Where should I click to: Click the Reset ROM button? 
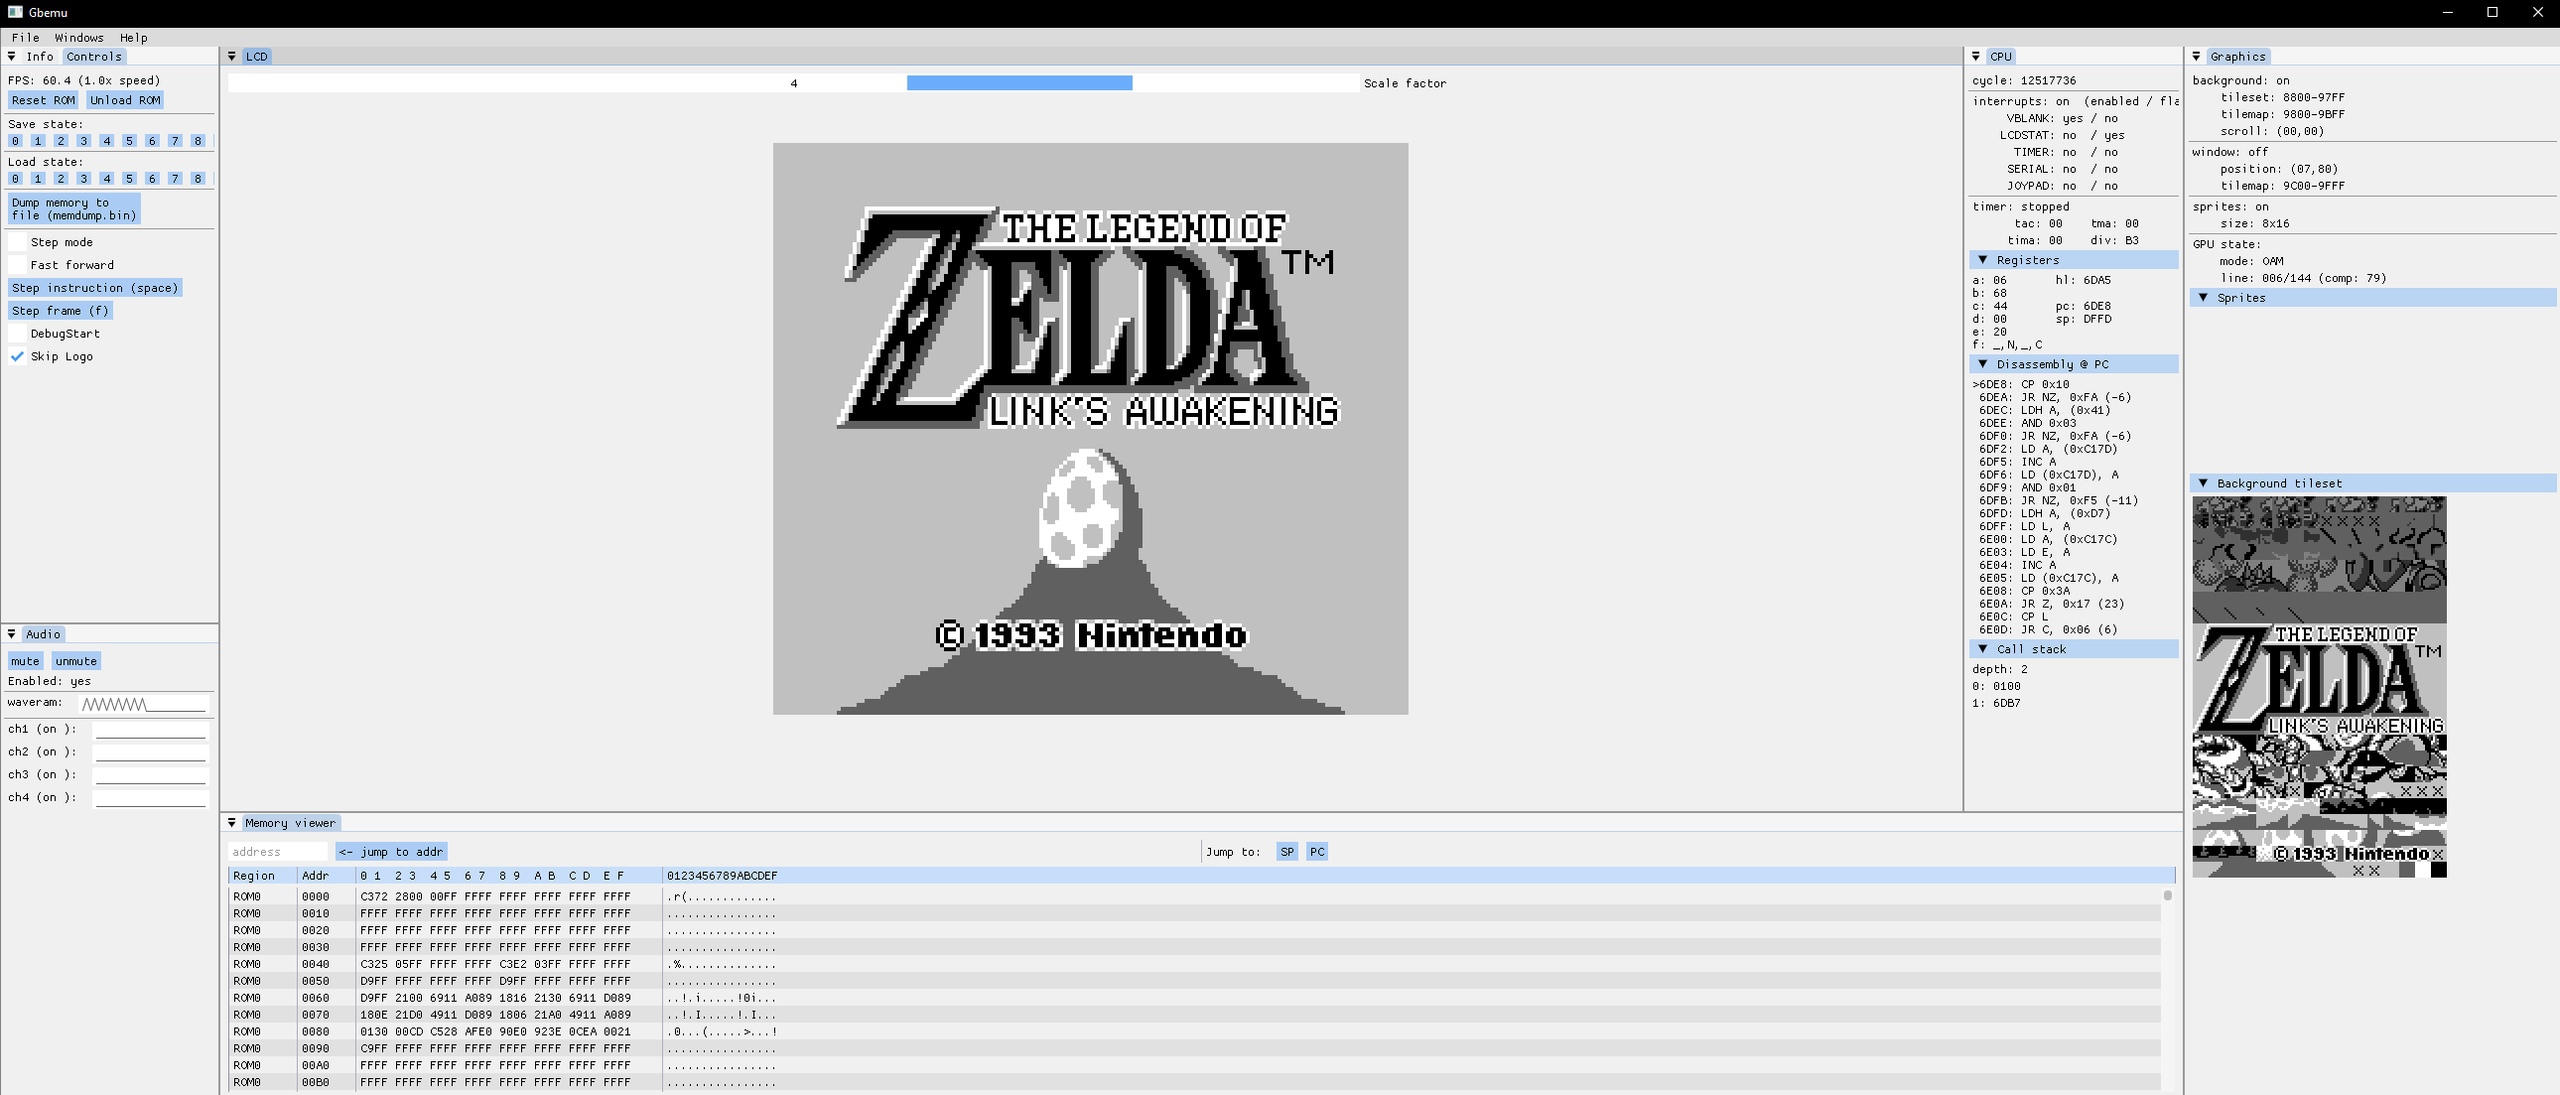point(43,100)
